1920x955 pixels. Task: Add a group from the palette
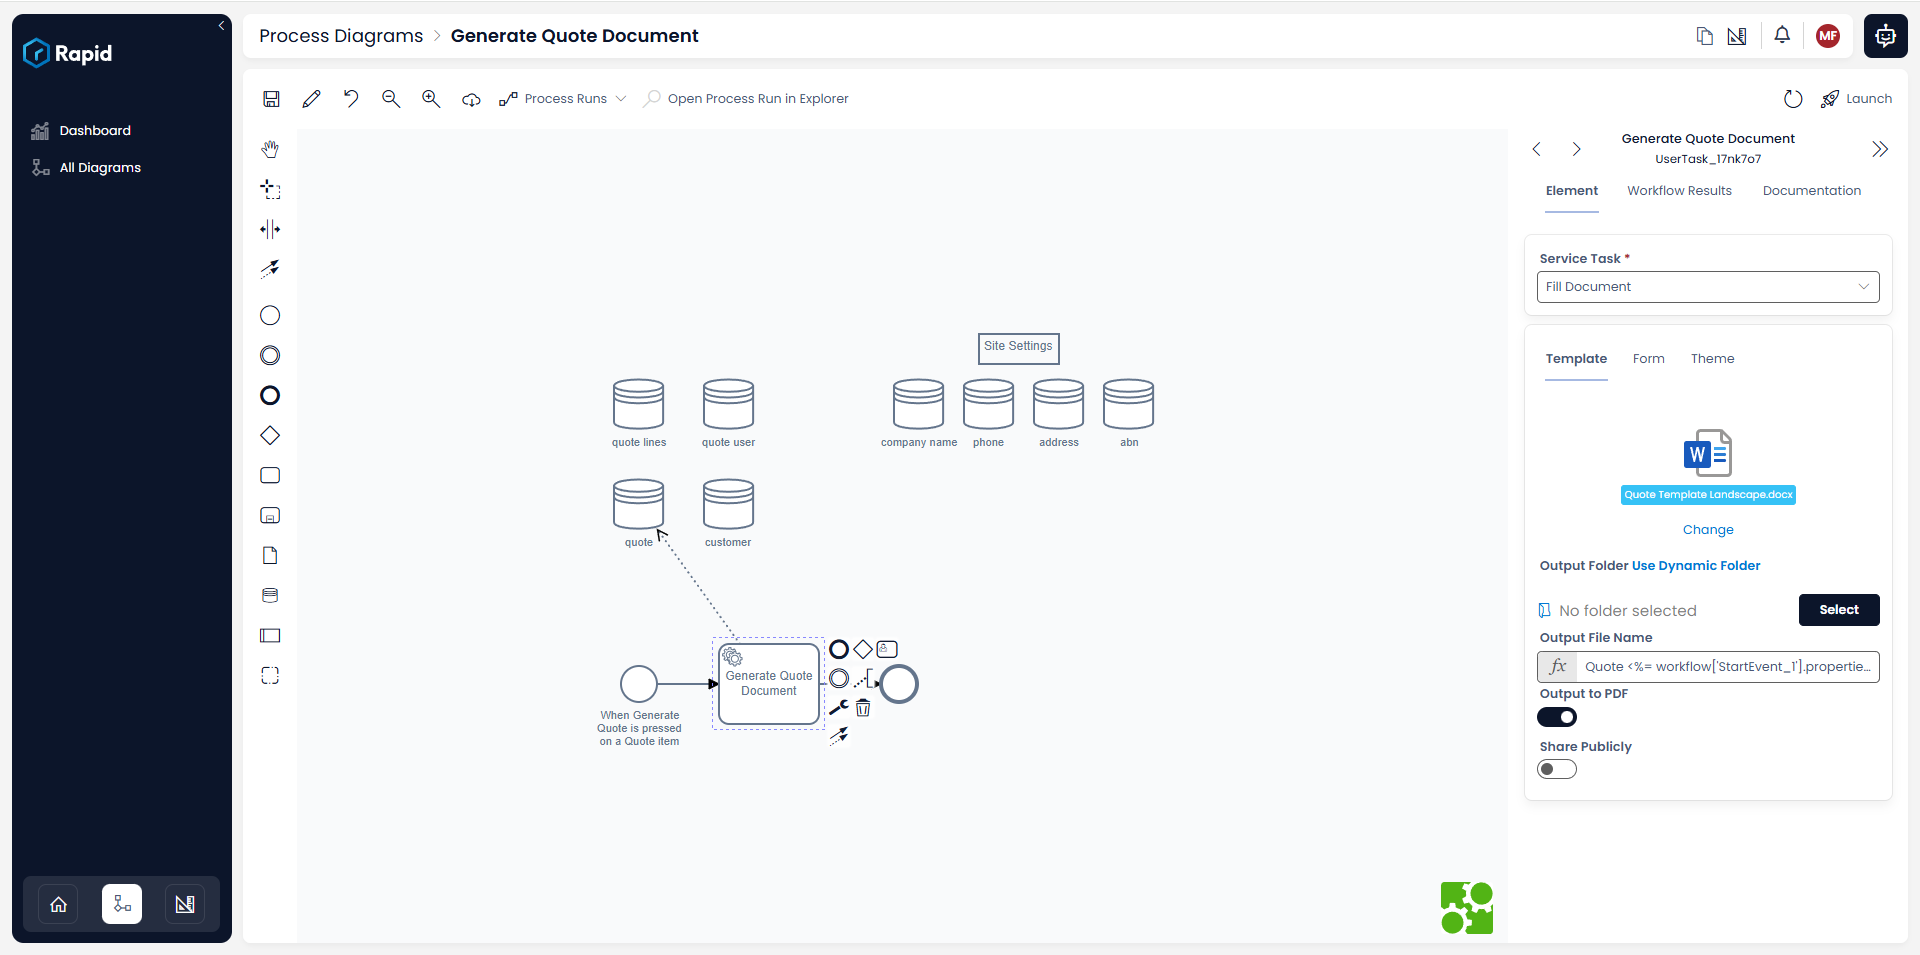pos(270,676)
